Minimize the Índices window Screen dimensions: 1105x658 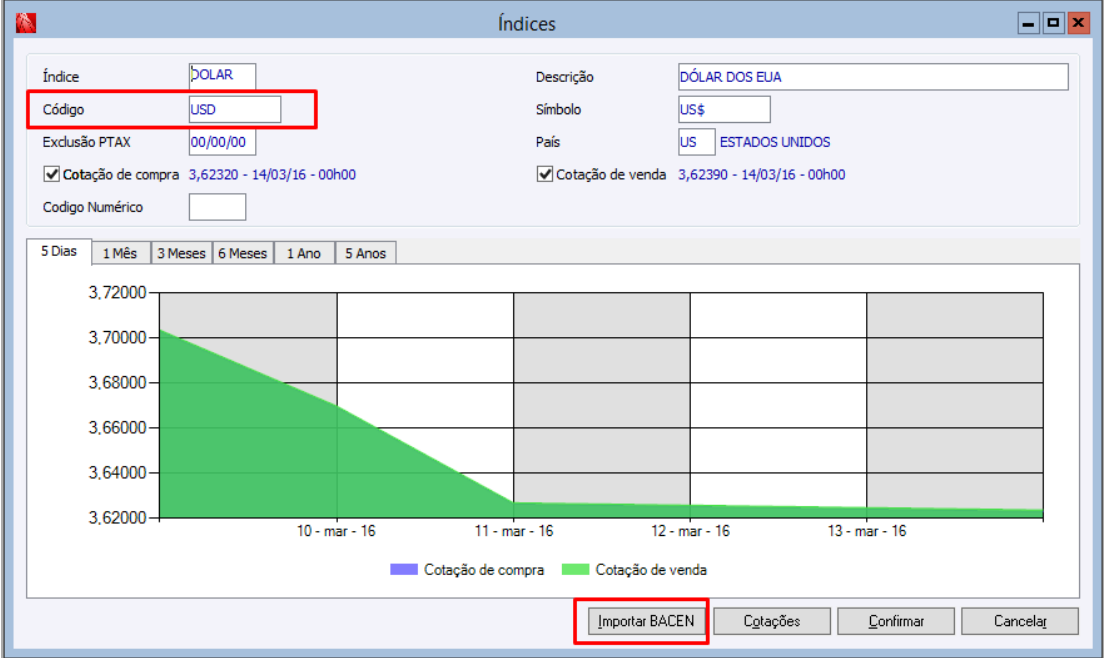1029,24
